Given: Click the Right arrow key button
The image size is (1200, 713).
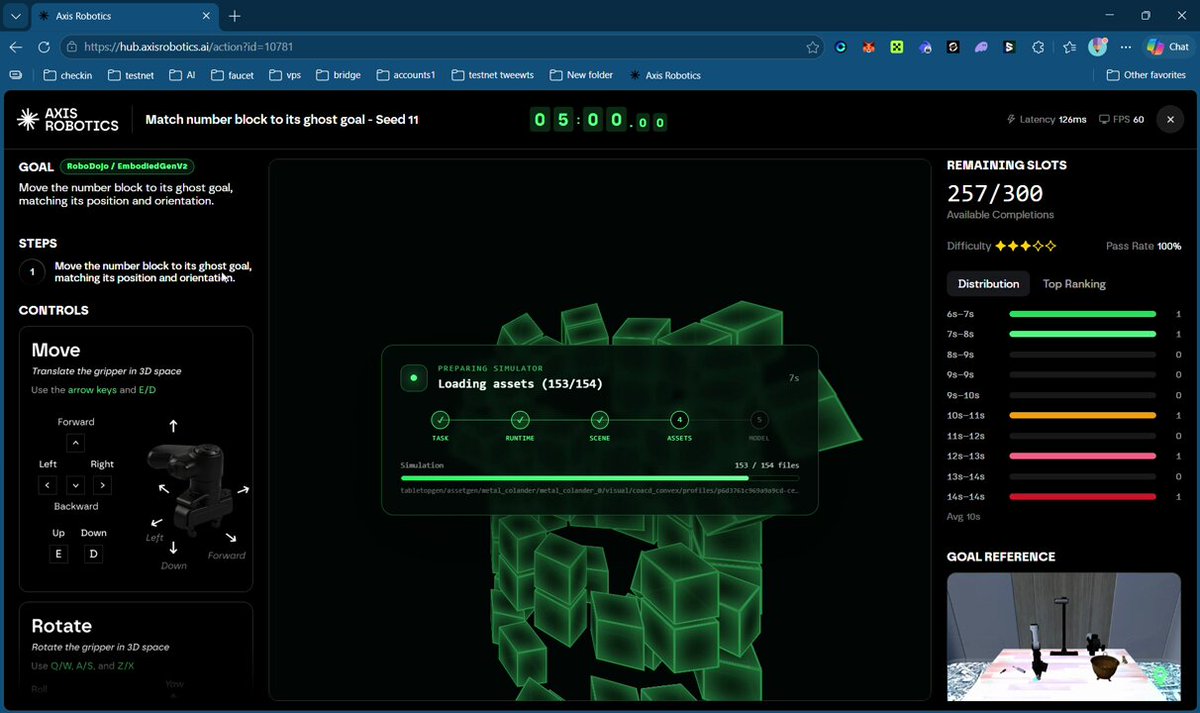Looking at the screenshot, I should [102, 485].
